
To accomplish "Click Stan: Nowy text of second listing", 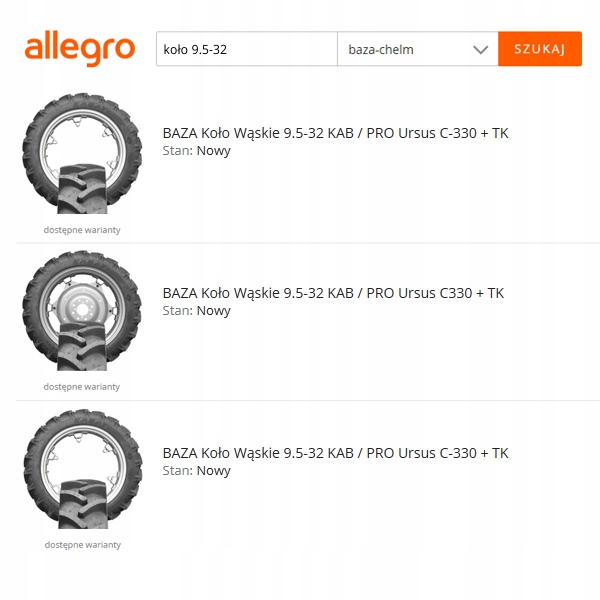I will (197, 311).
